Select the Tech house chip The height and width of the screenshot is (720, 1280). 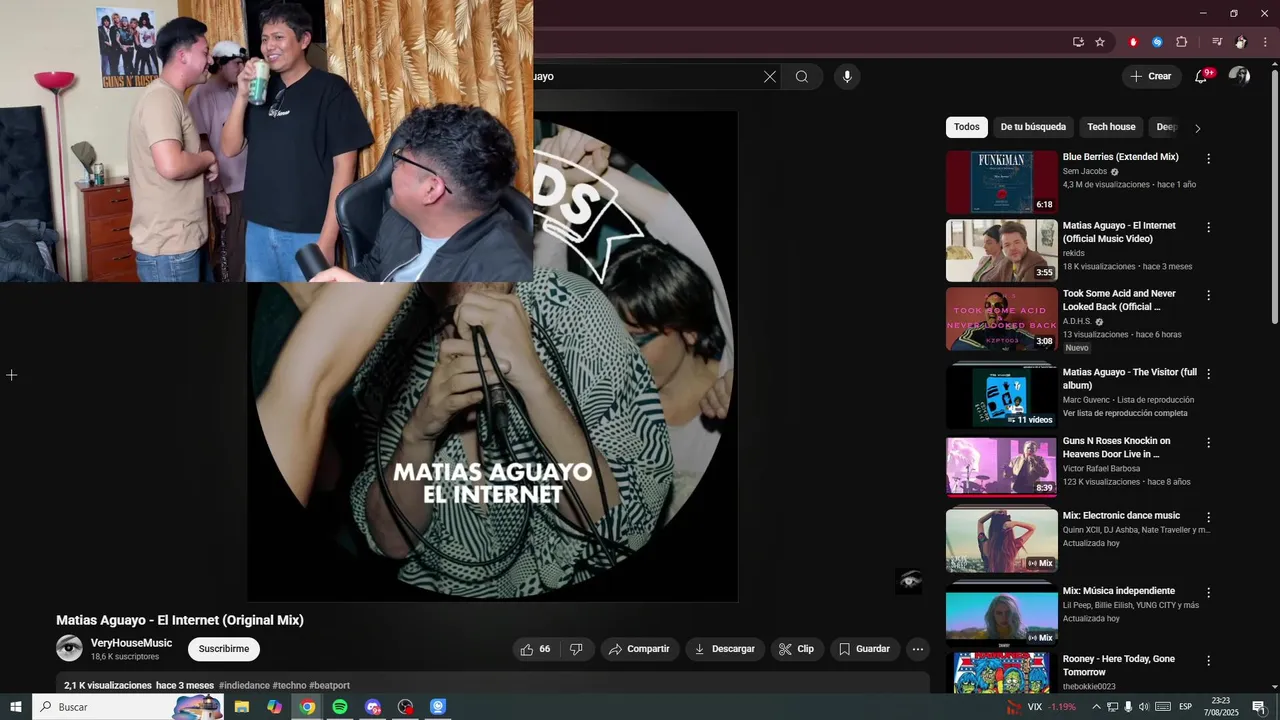point(1111,127)
